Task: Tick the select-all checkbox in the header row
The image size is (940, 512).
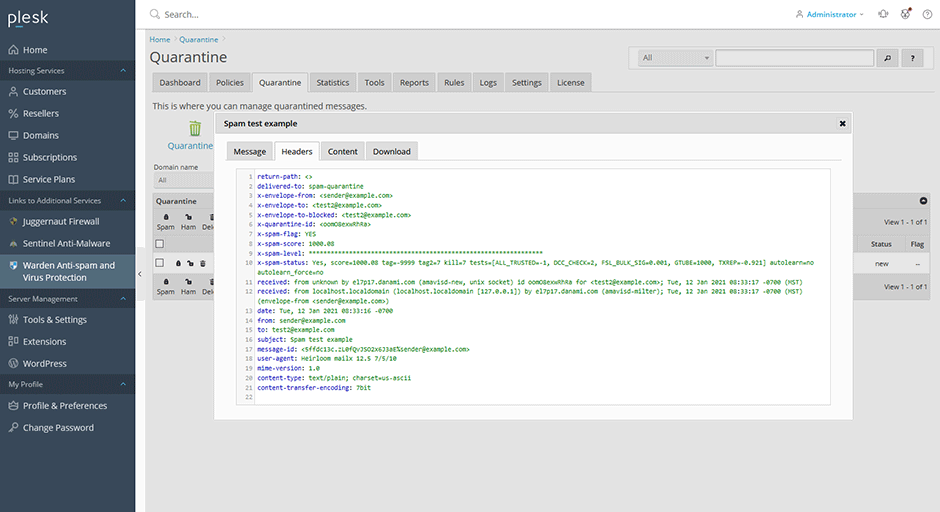Action: tap(159, 244)
